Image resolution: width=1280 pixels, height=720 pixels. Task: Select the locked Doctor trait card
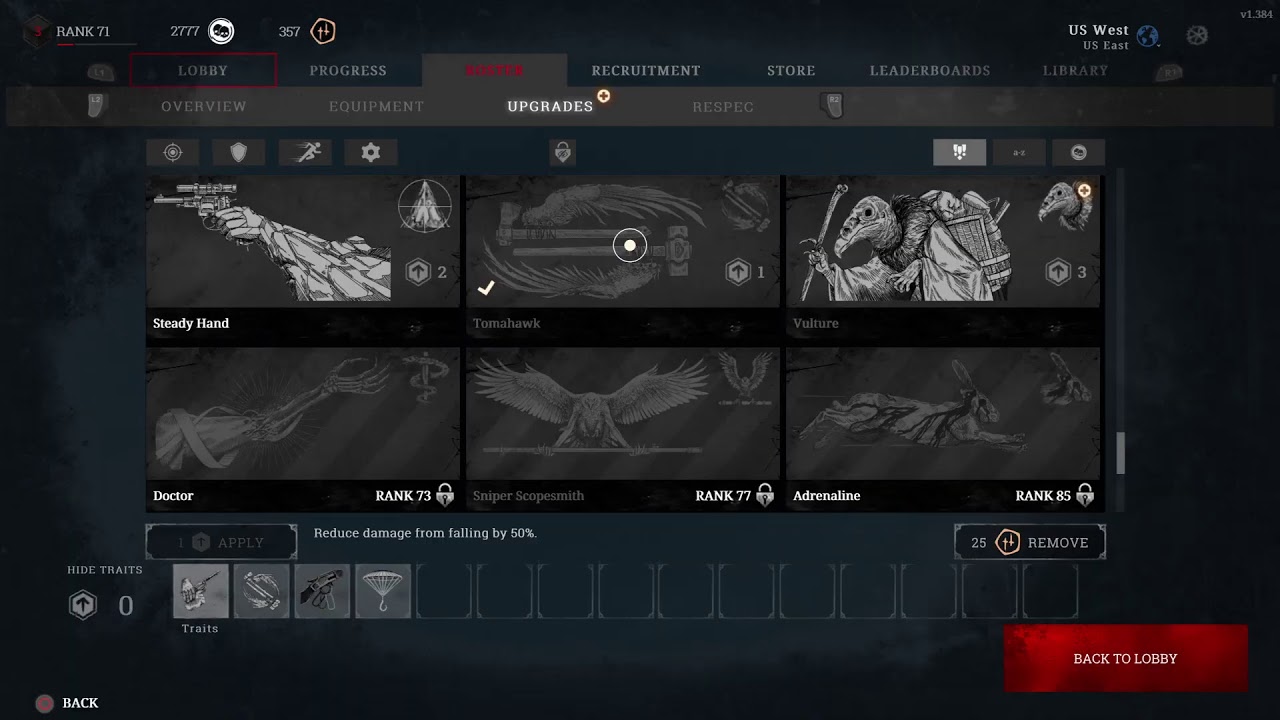tap(303, 429)
